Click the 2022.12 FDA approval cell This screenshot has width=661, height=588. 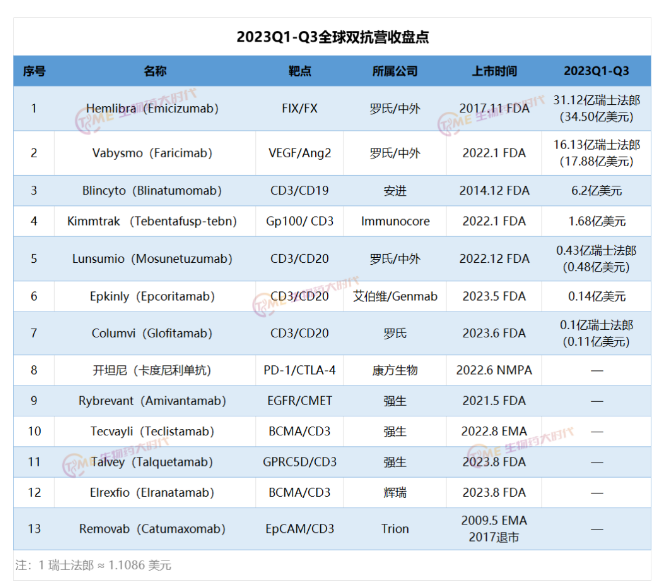494,259
